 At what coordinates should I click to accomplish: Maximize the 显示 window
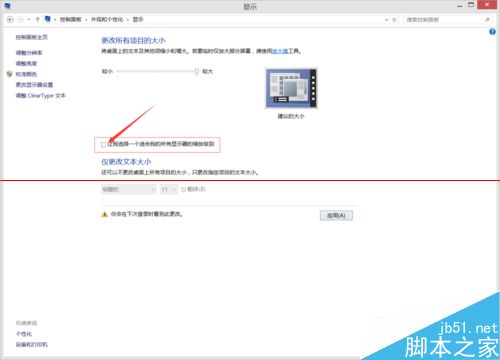coord(471,5)
